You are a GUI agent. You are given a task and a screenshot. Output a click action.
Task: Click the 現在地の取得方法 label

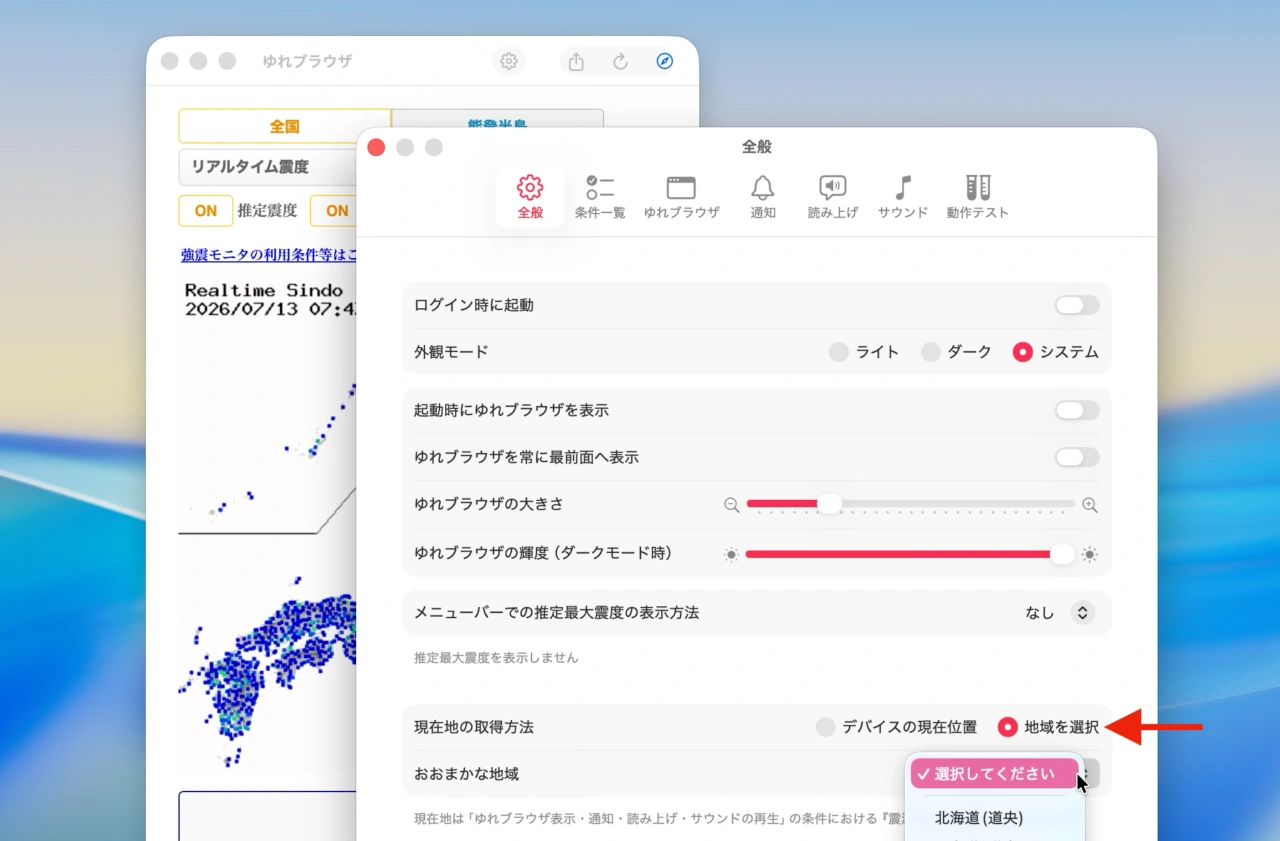(x=474, y=727)
